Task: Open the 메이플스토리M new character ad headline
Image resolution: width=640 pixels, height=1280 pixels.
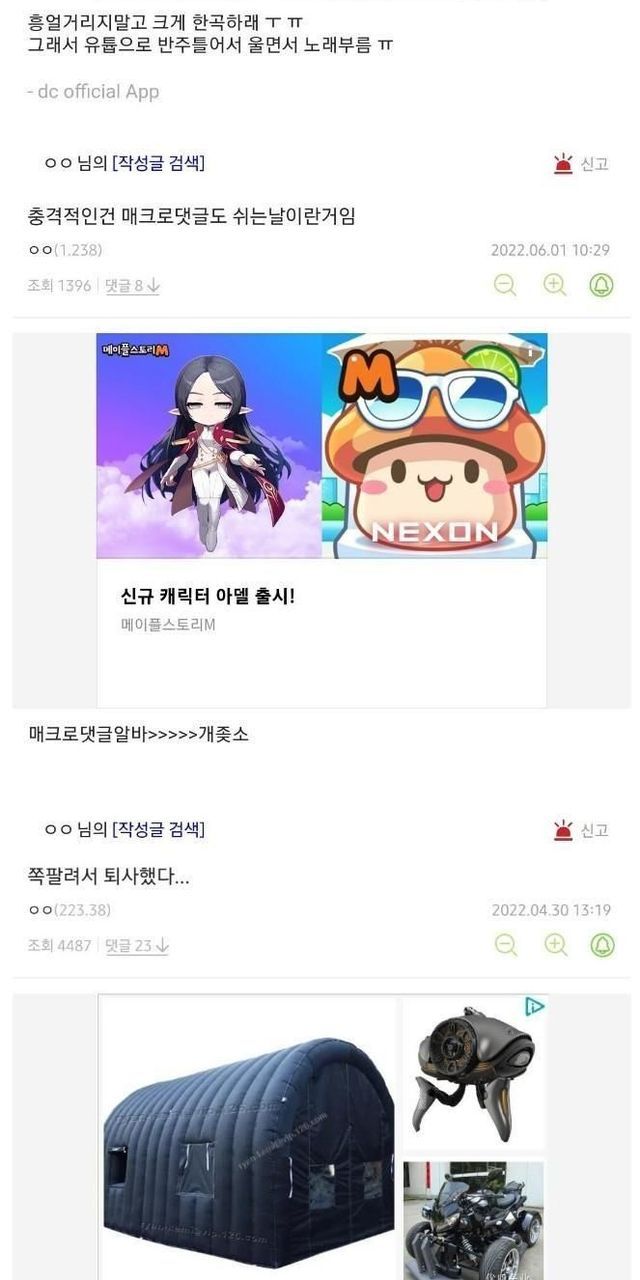Action: point(208,596)
